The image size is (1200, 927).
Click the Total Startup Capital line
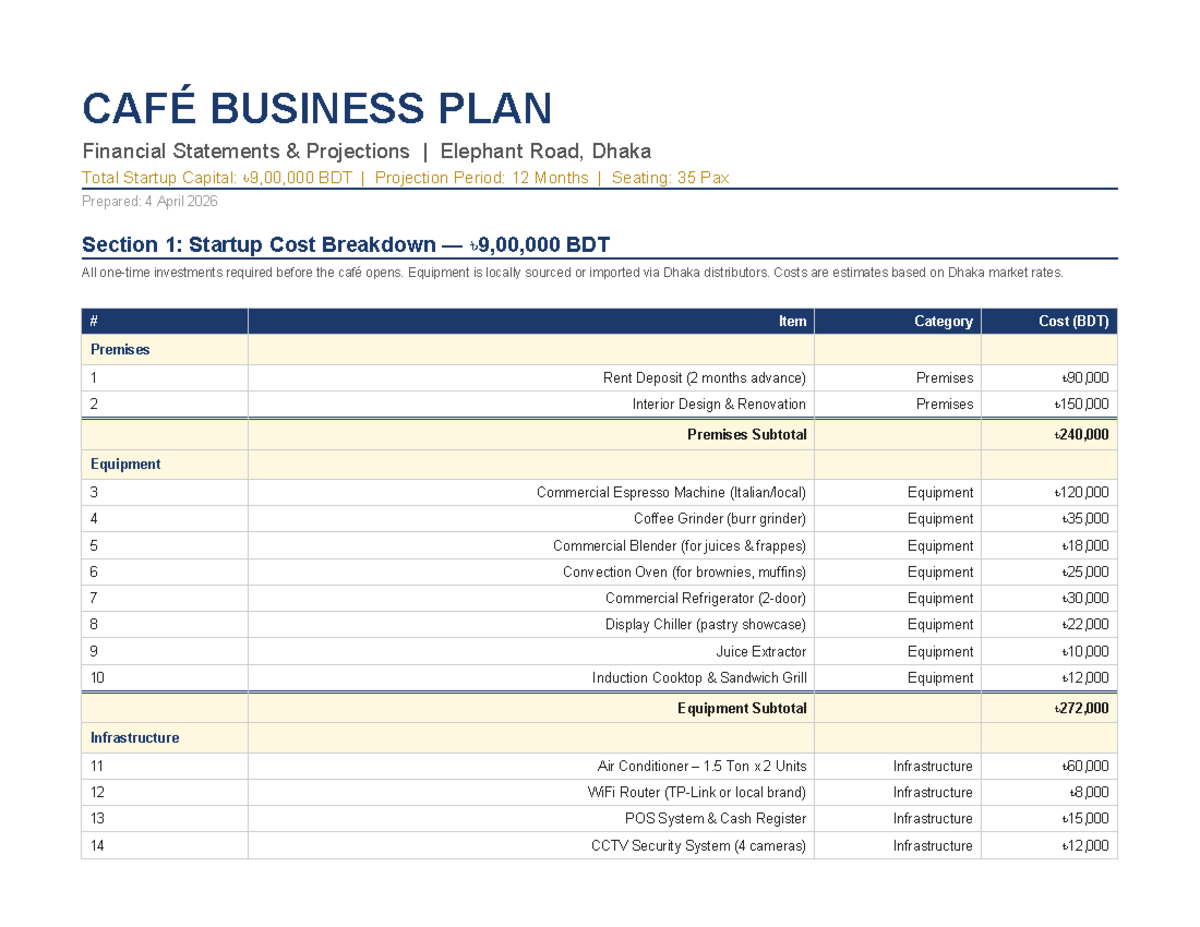(406, 178)
